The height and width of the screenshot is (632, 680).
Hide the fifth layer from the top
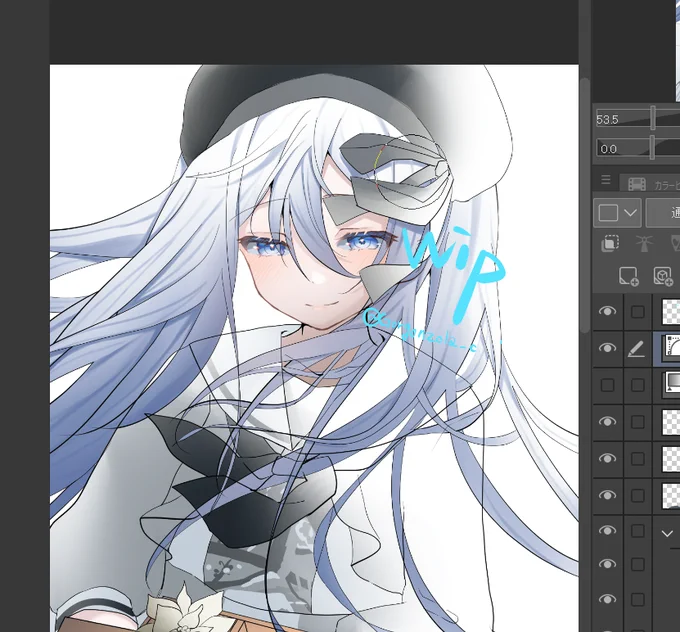(607, 458)
